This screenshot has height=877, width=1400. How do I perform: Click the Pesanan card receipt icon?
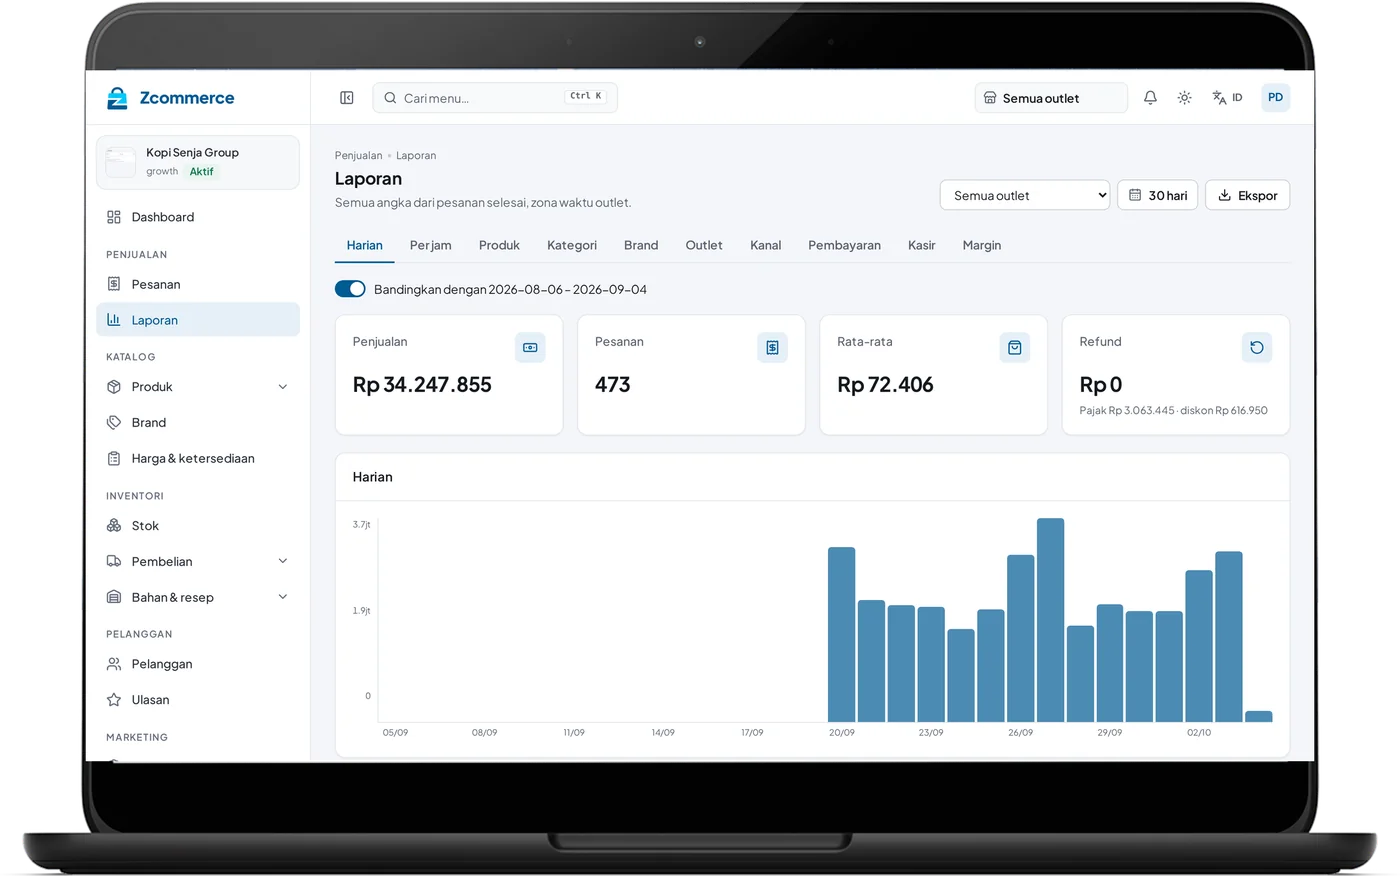(772, 347)
